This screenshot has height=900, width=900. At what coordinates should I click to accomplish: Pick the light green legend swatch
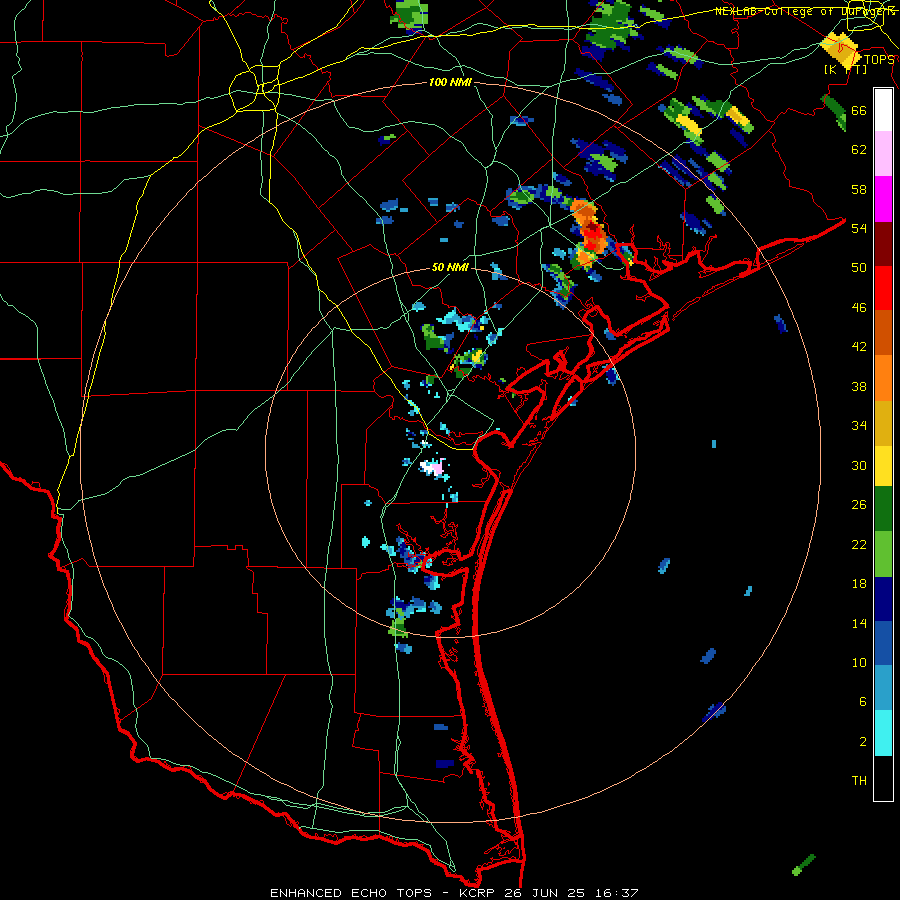pyautogui.click(x=883, y=554)
